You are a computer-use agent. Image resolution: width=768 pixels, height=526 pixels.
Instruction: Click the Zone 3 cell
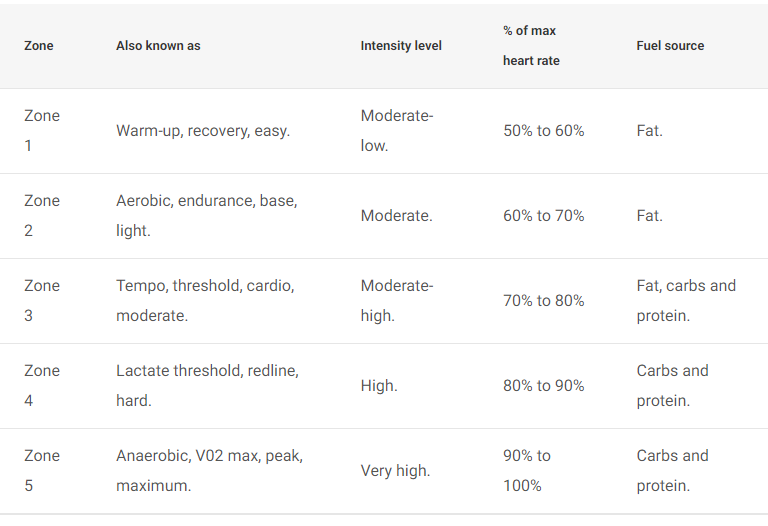point(42,301)
